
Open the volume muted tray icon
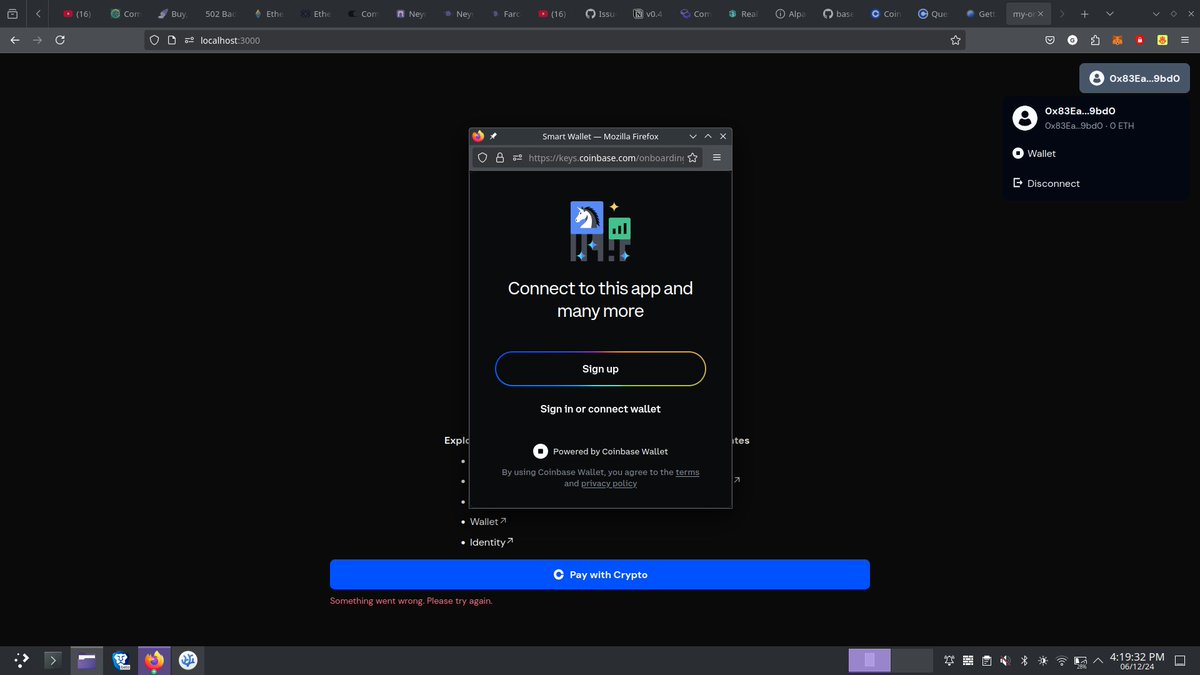[1005, 660]
